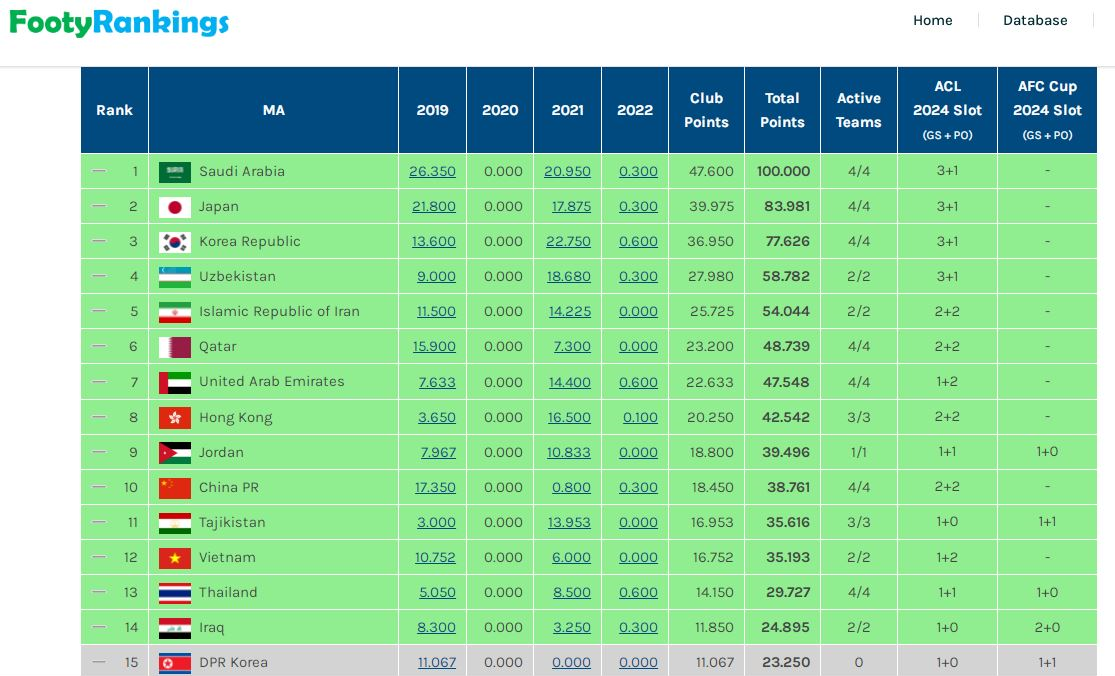Click the Korea Republic flag icon
Viewport: 1115px width, 676px height.
pyautogui.click(x=174, y=242)
